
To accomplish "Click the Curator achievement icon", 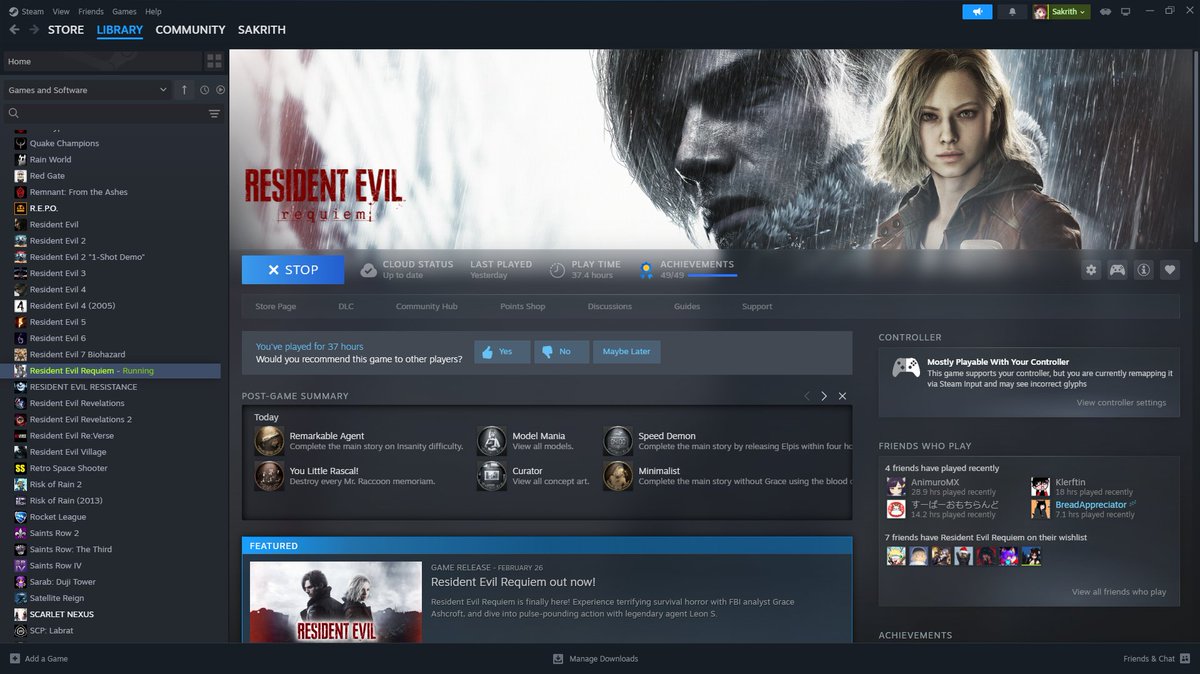I will pos(492,476).
